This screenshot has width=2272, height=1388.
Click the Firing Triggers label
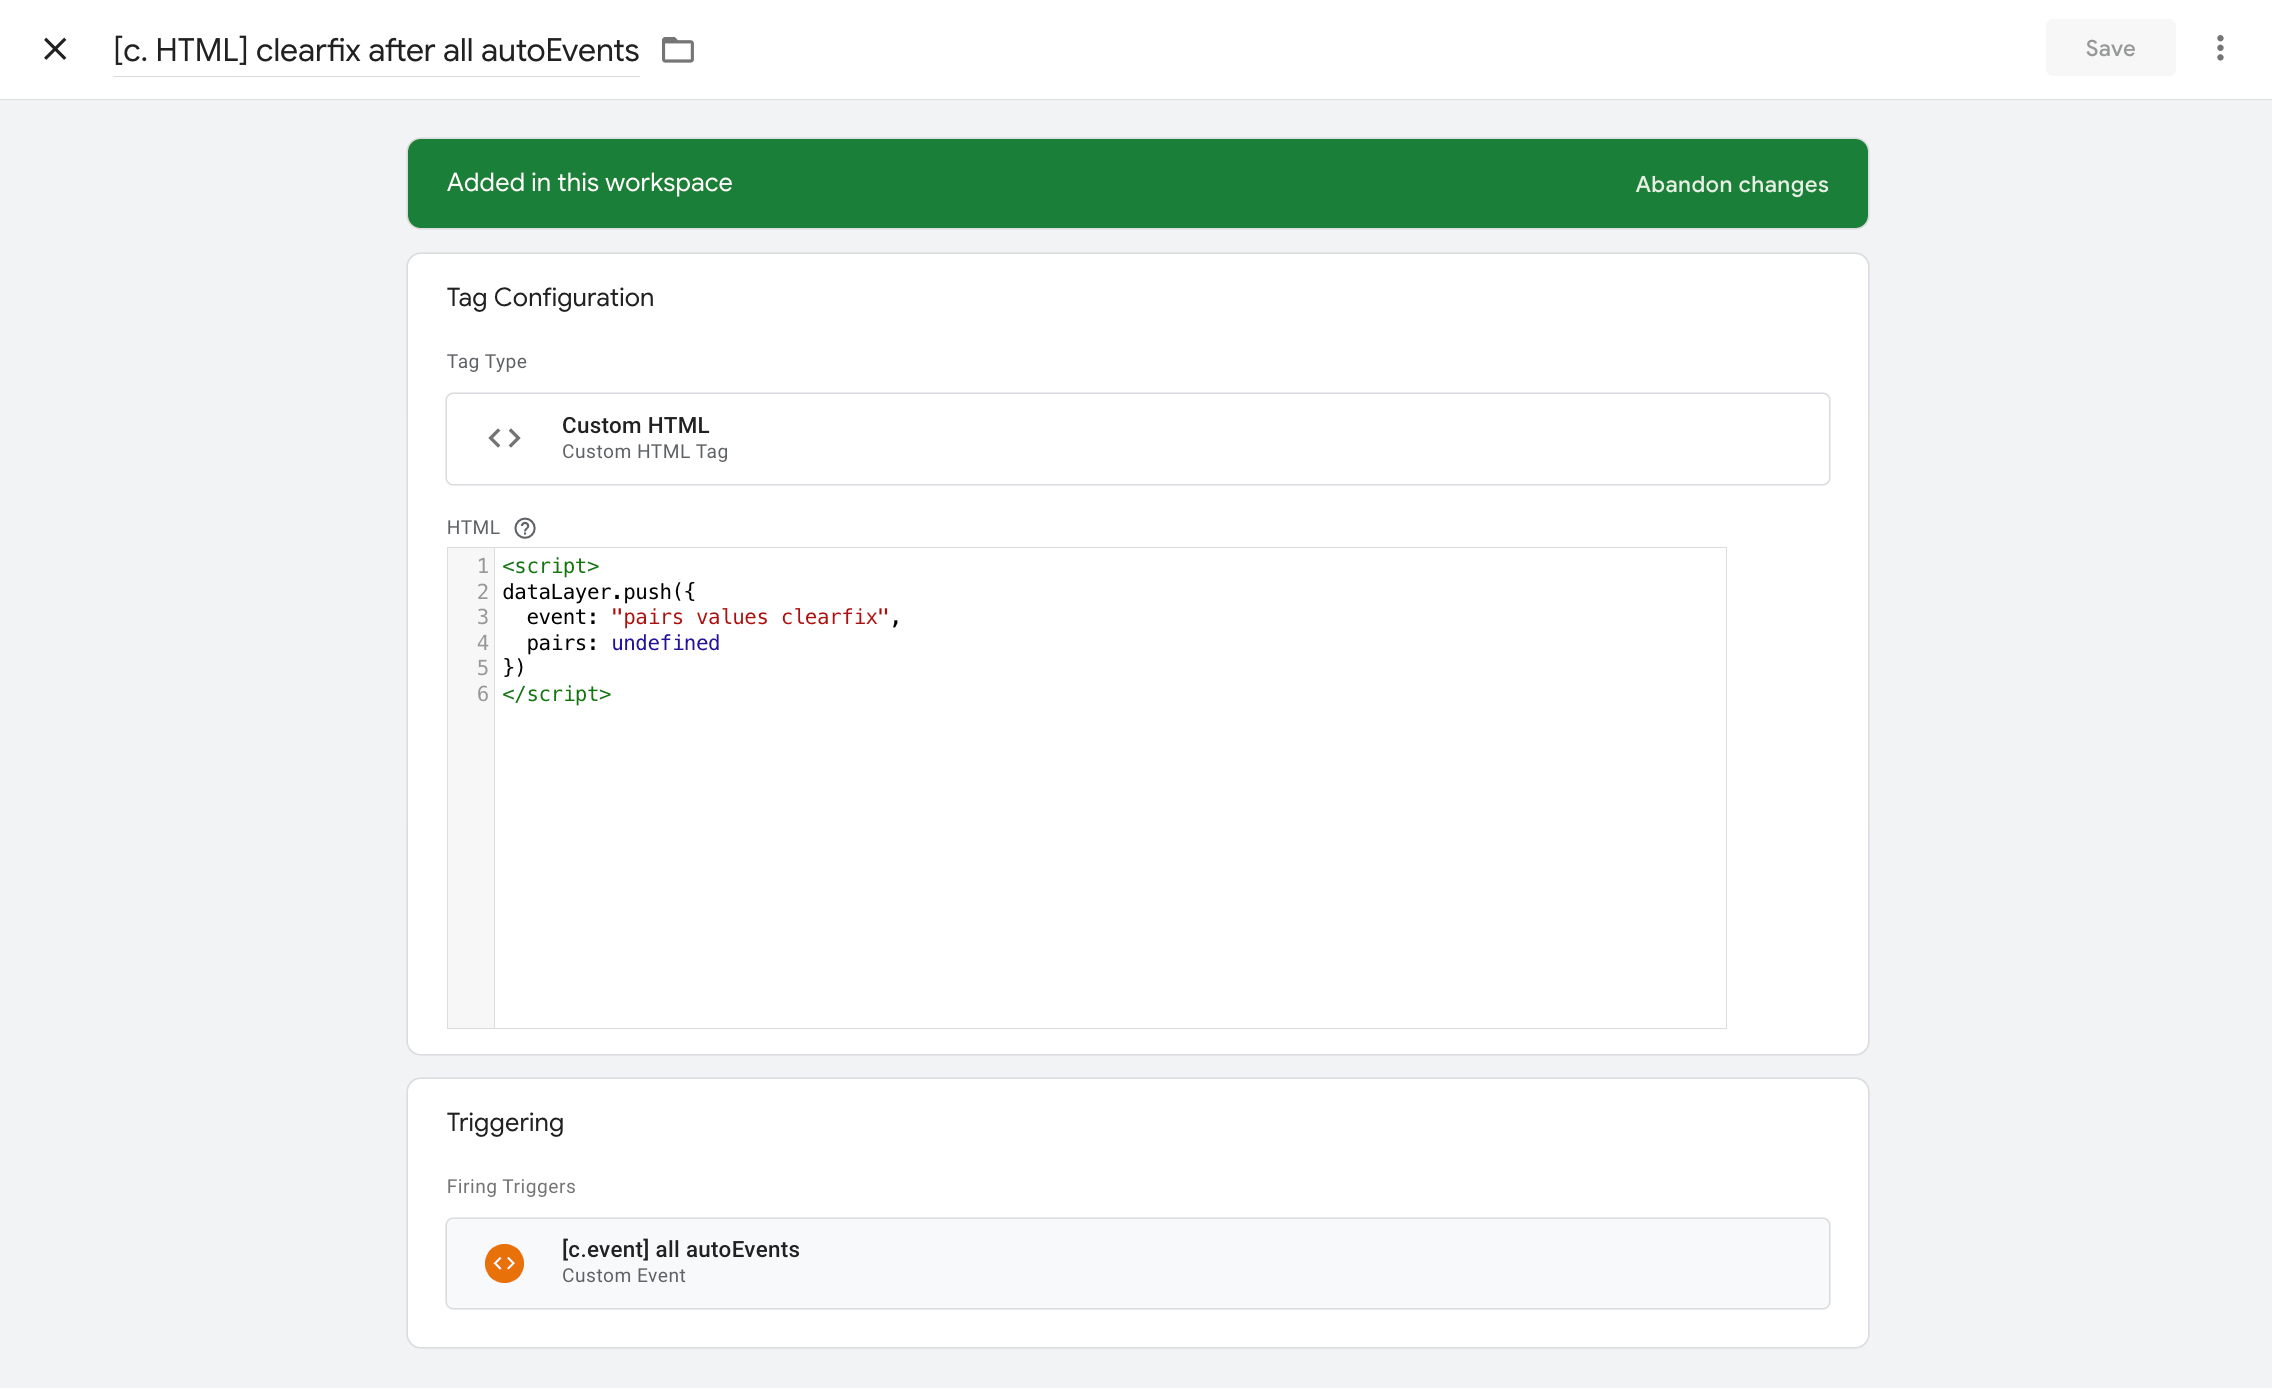pyautogui.click(x=511, y=1187)
